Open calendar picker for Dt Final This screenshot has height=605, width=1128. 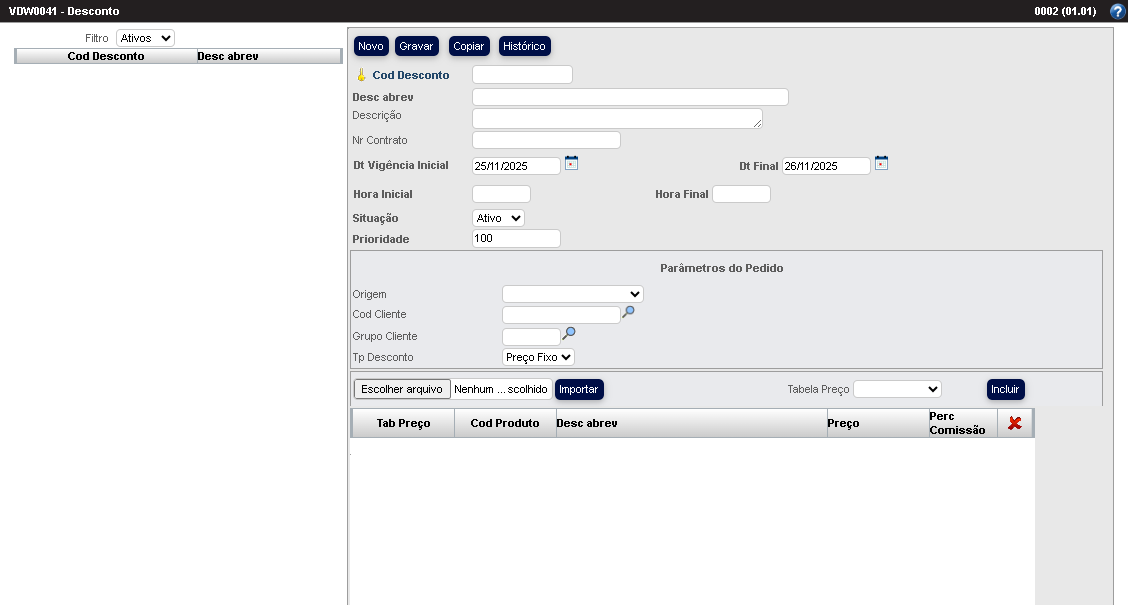pos(881,163)
